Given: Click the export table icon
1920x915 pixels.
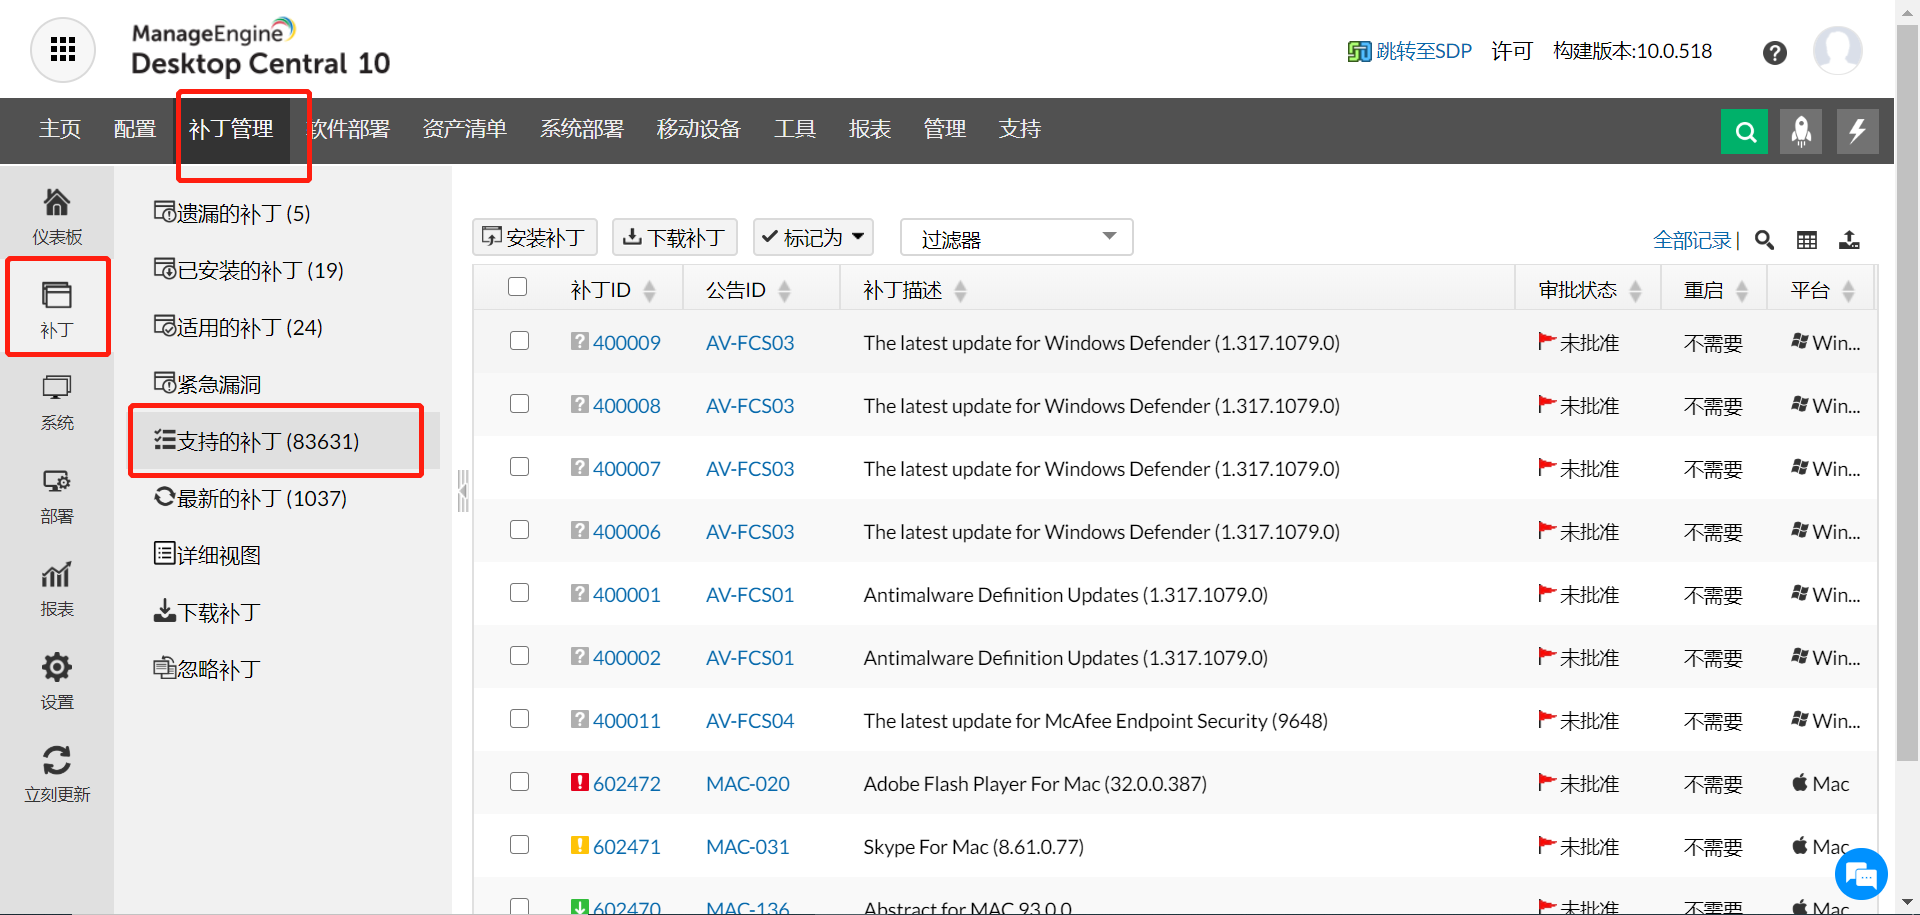Looking at the screenshot, I should pyautogui.click(x=1849, y=240).
